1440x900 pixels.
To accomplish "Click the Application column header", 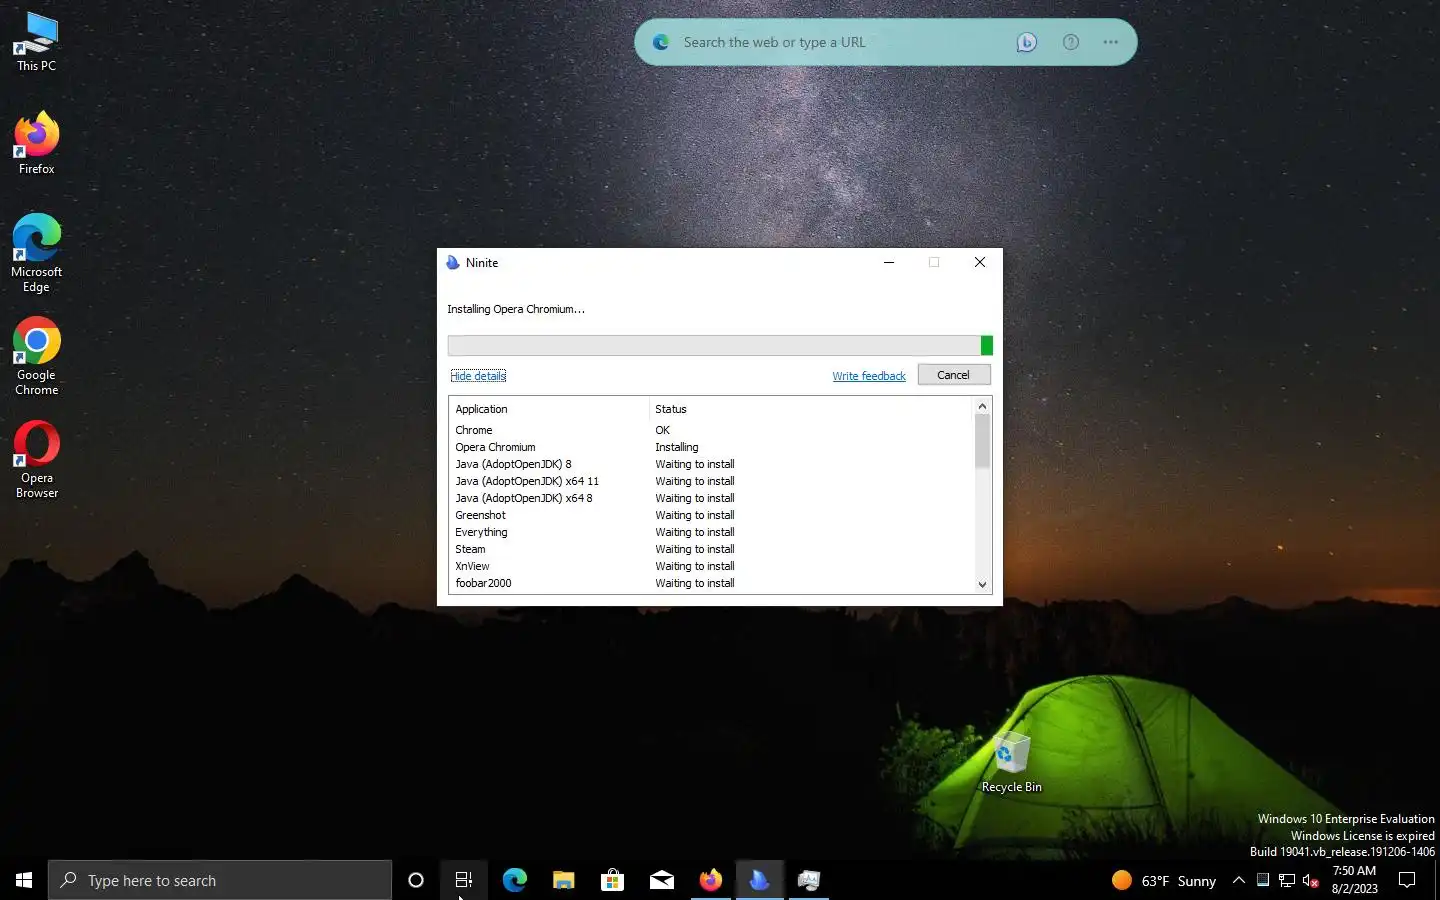I will click(x=549, y=409).
